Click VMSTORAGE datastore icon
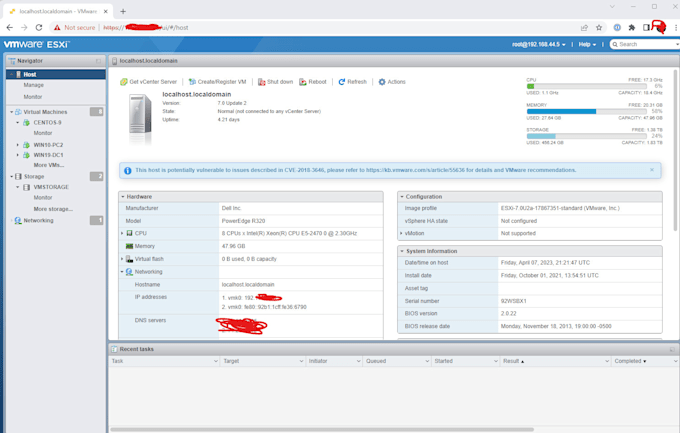Screen dimensions: 680x433 point(26,187)
